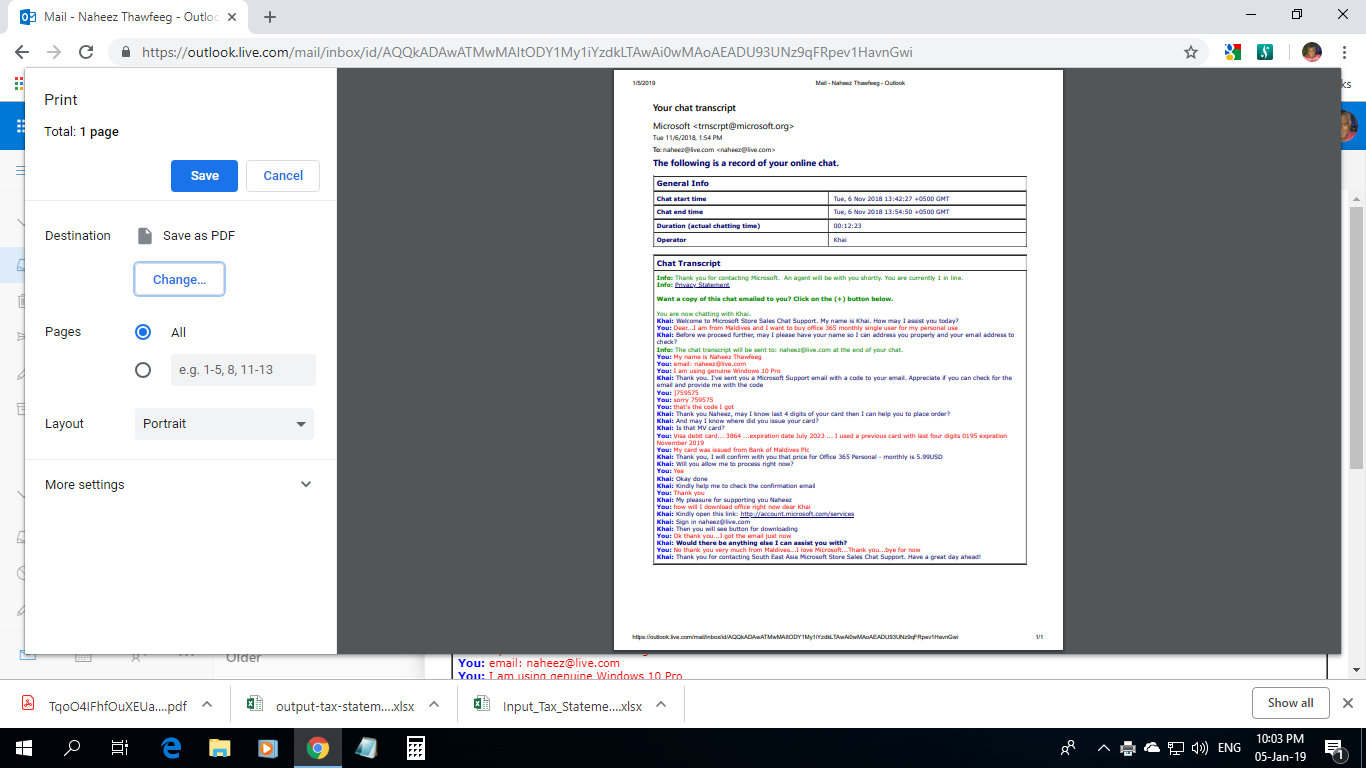Select the custom page range radio button
Screen dimensions: 1366x768
pos(143,370)
